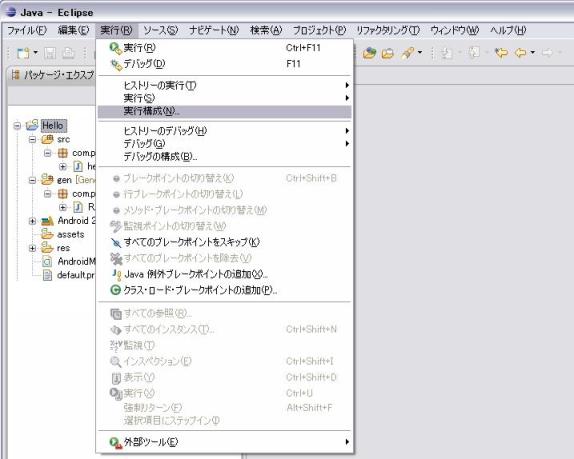
Task: Open the ファイル(F) menu
Action: point(27,30)
